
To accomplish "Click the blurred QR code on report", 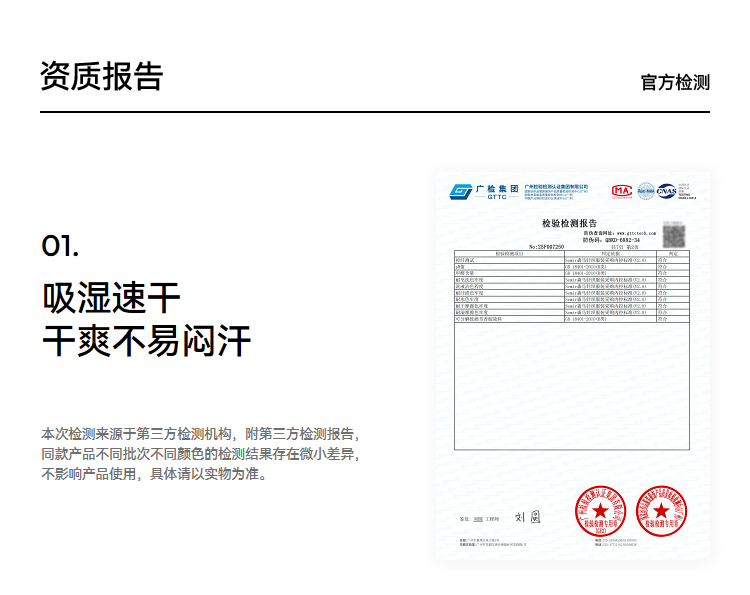I will (673, 234).
